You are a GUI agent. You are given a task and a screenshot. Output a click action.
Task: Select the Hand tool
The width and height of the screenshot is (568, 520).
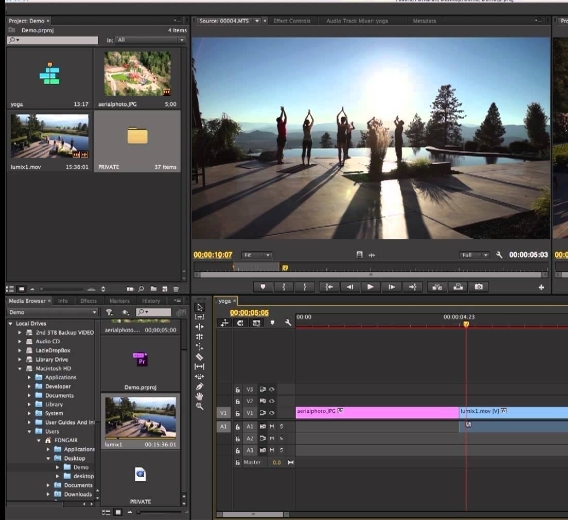[200, 396]
